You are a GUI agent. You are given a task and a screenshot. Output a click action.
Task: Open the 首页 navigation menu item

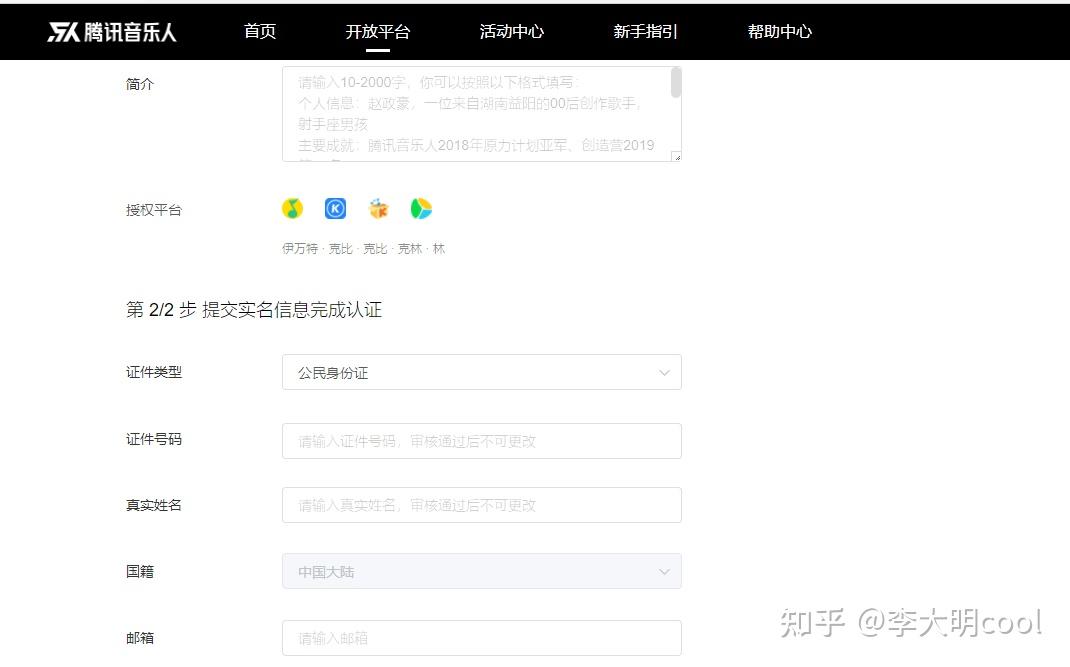[259, 31]
